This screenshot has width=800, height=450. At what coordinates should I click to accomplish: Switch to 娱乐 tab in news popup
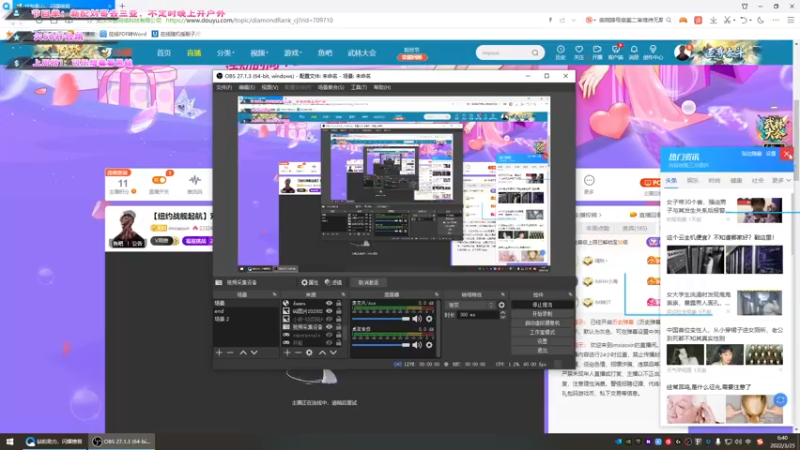[692, 181]
